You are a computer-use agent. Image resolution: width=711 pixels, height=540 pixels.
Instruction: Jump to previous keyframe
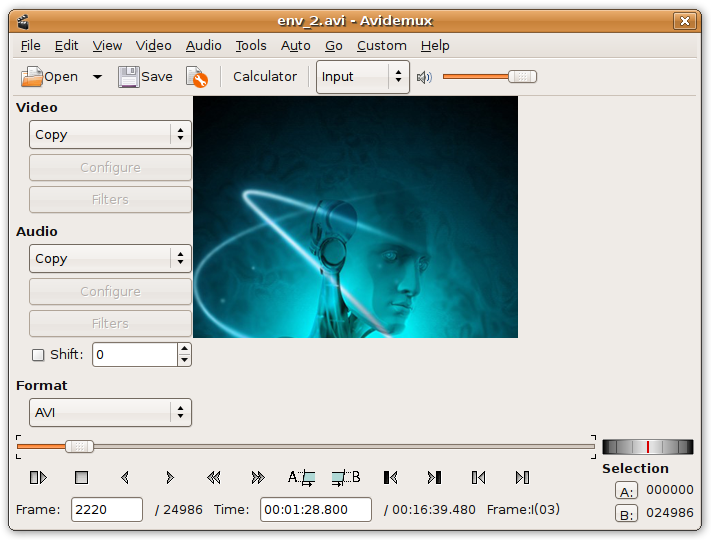[214, 477]
